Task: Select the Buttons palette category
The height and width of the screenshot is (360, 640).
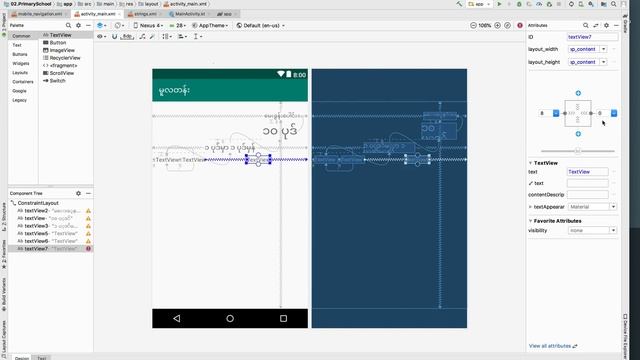Action: pos(20,54)
